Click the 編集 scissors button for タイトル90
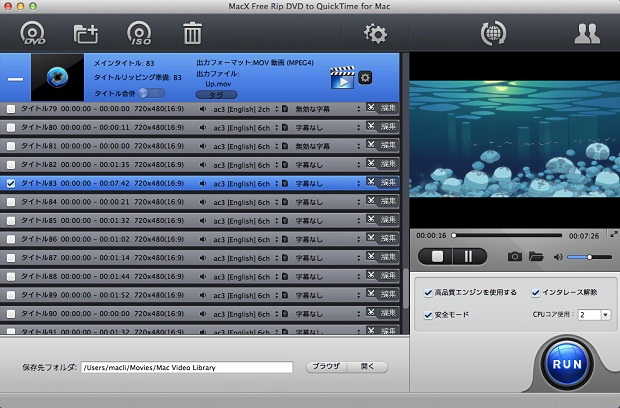620x408 pixels. (382, 312)
